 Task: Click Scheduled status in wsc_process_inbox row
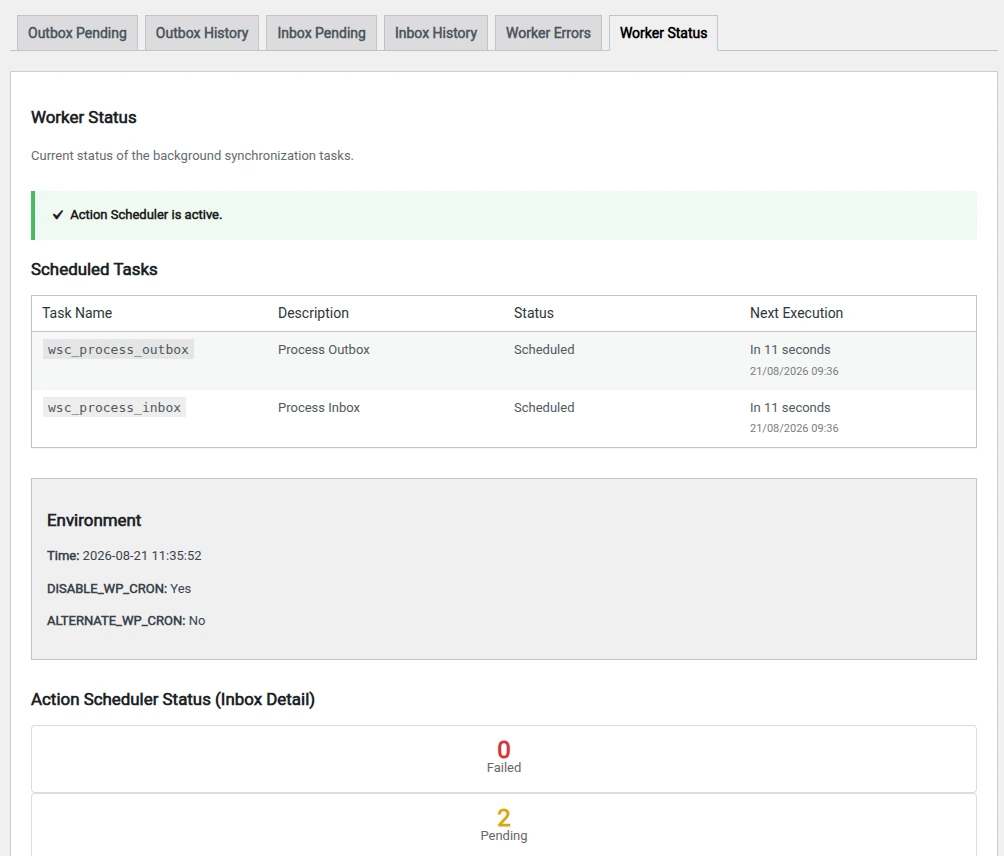(x=544, y=408)
